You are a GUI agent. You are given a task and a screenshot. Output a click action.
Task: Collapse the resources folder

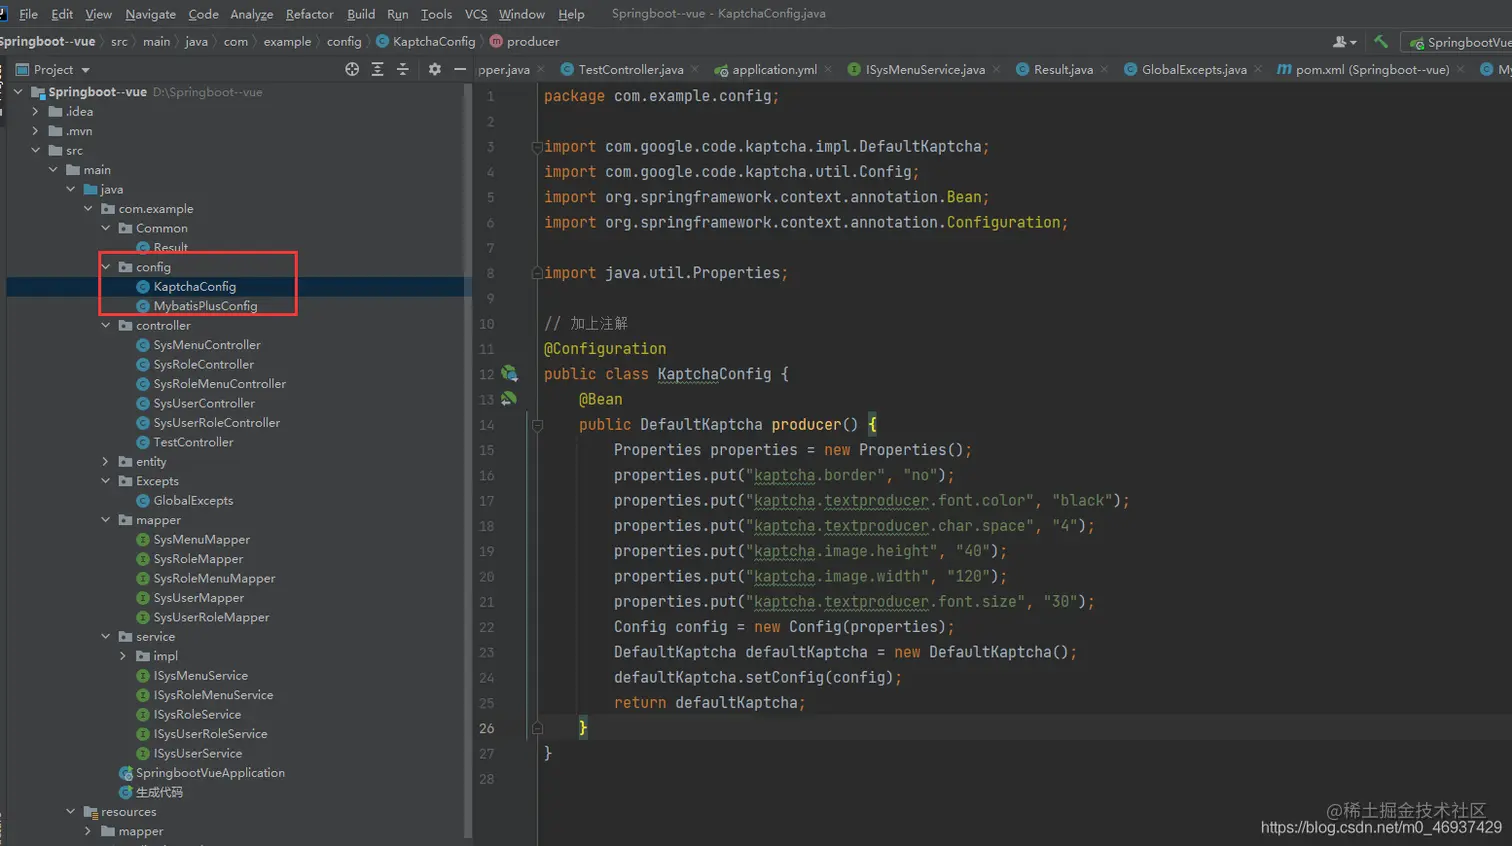click(70, 811)
